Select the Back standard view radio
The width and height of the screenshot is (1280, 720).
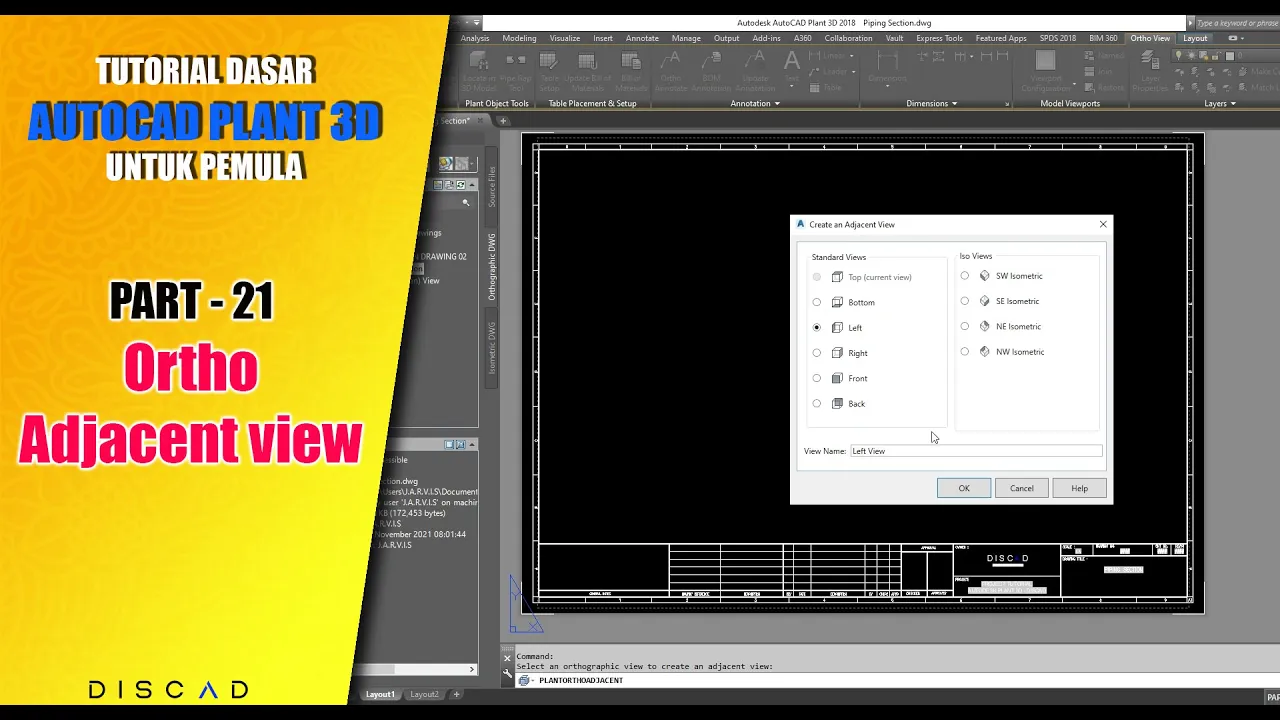tap(817, 403)
